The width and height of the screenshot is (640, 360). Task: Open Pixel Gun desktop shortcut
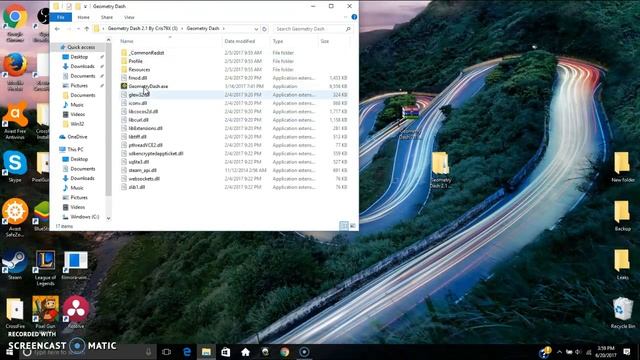[x=45, y=313]
